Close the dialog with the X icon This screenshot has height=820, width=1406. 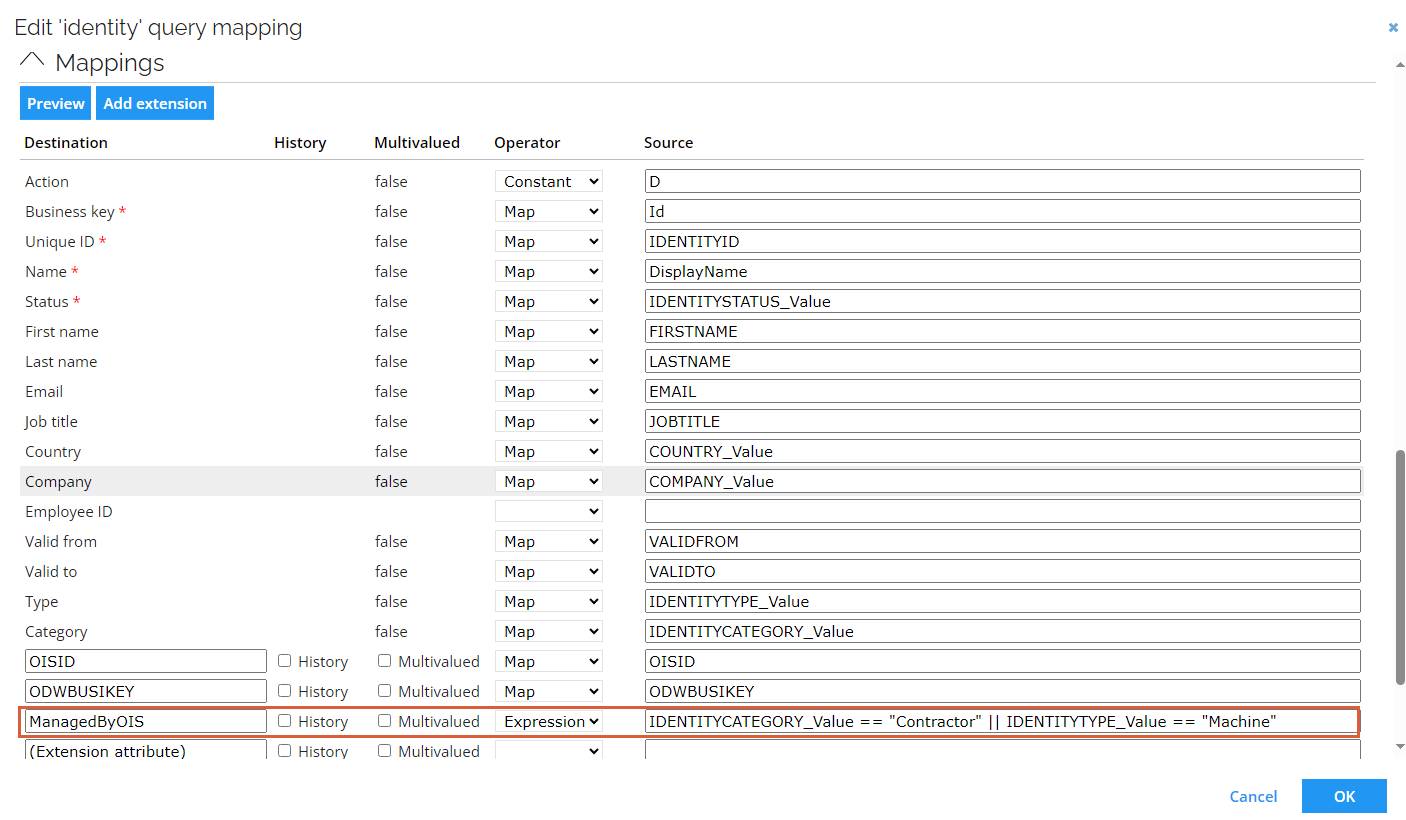pos(1393,28)
